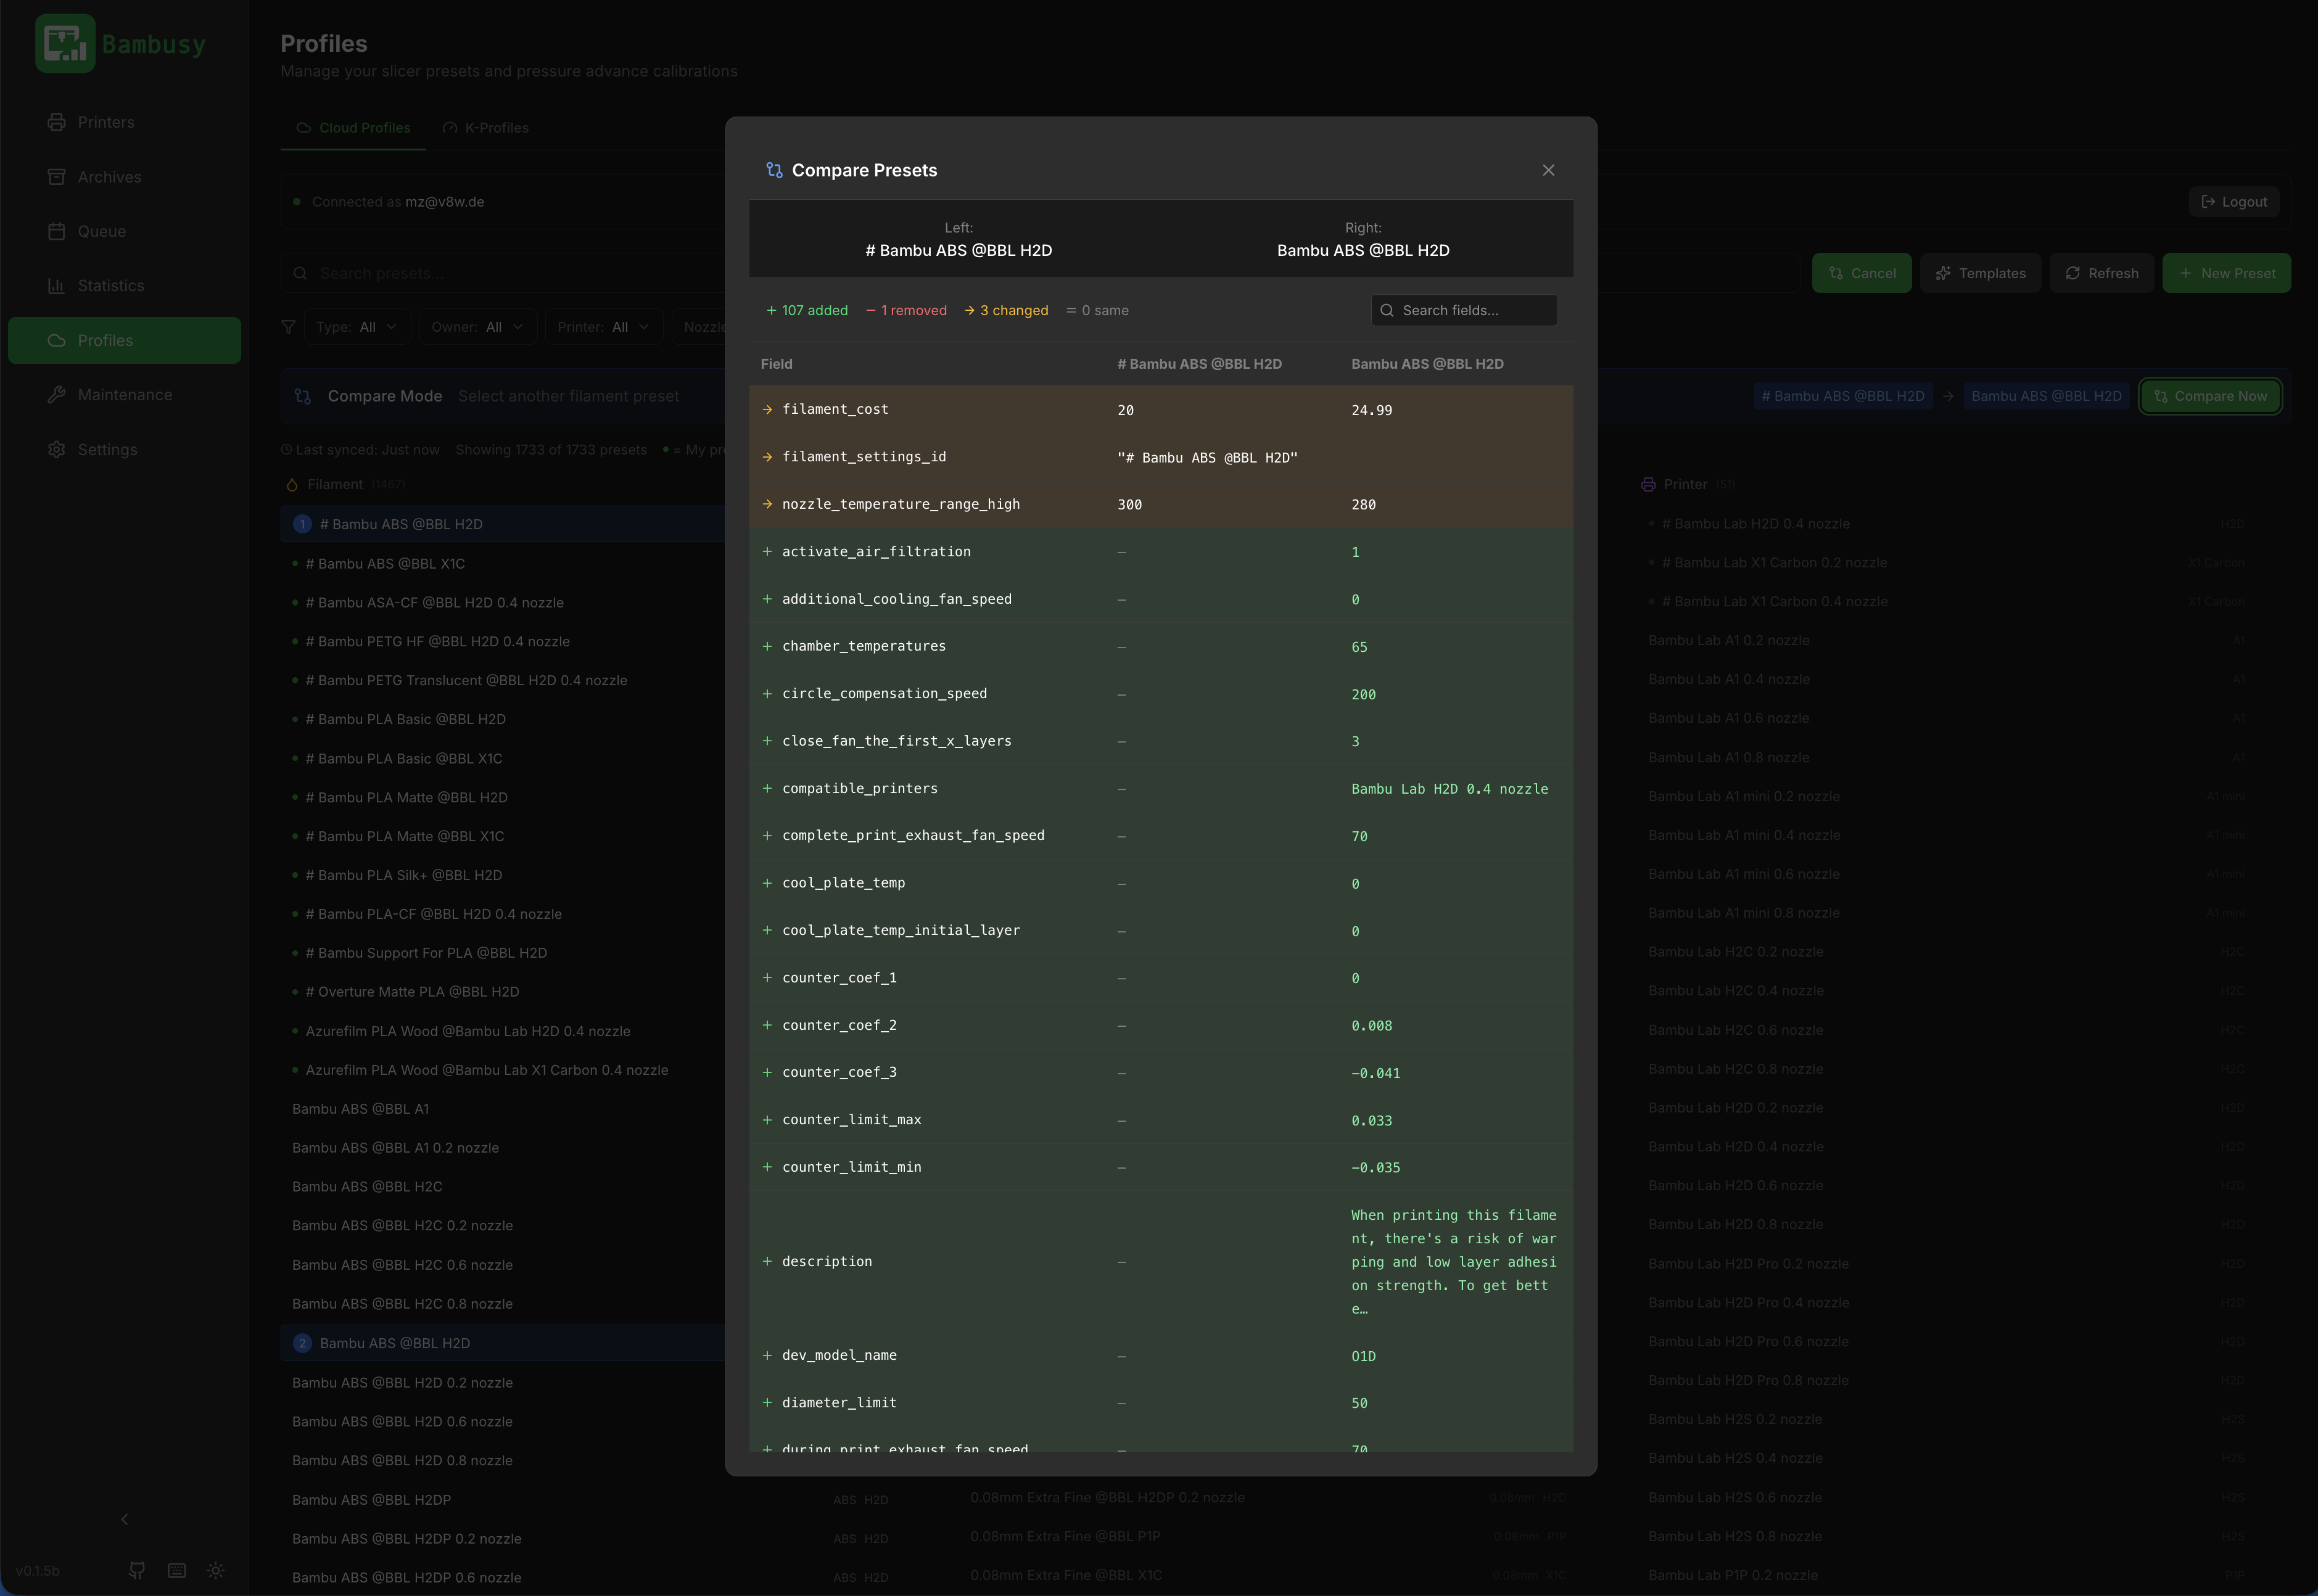The width and height of the screenshot is (2318, 1596).
Task: Click the filter funnel icon beside Type
Action: click(x=289, y=327)
